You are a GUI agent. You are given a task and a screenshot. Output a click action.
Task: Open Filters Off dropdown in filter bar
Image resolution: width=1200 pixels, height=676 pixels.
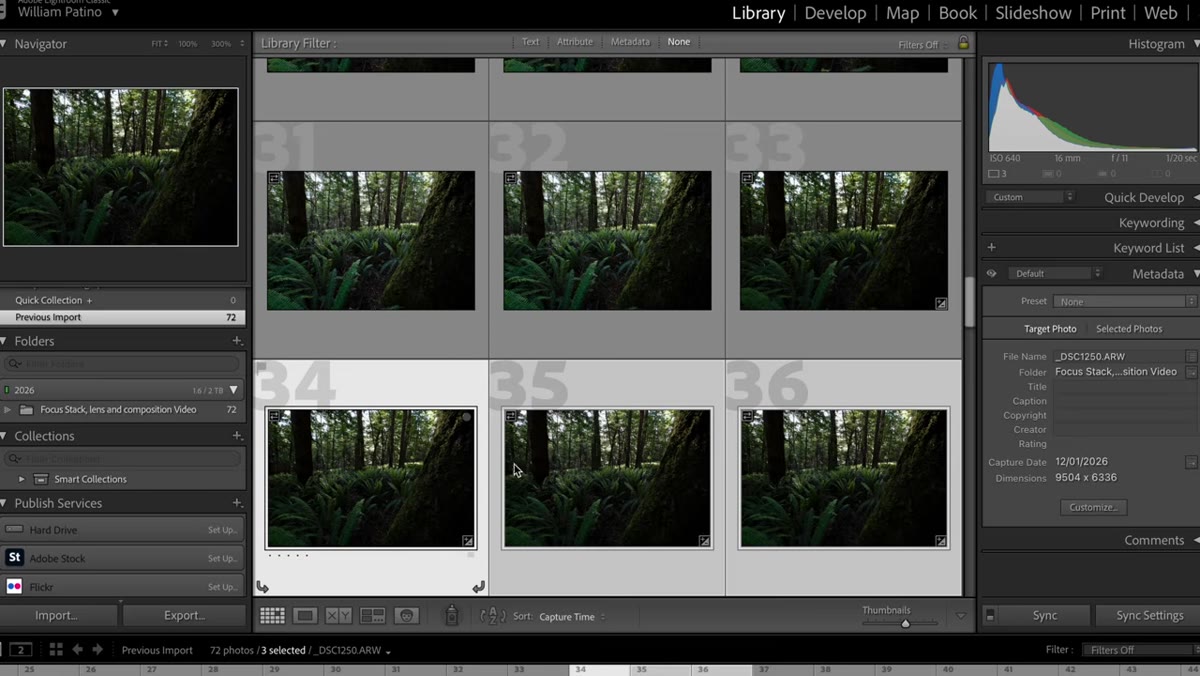click(x=923, y=45)
